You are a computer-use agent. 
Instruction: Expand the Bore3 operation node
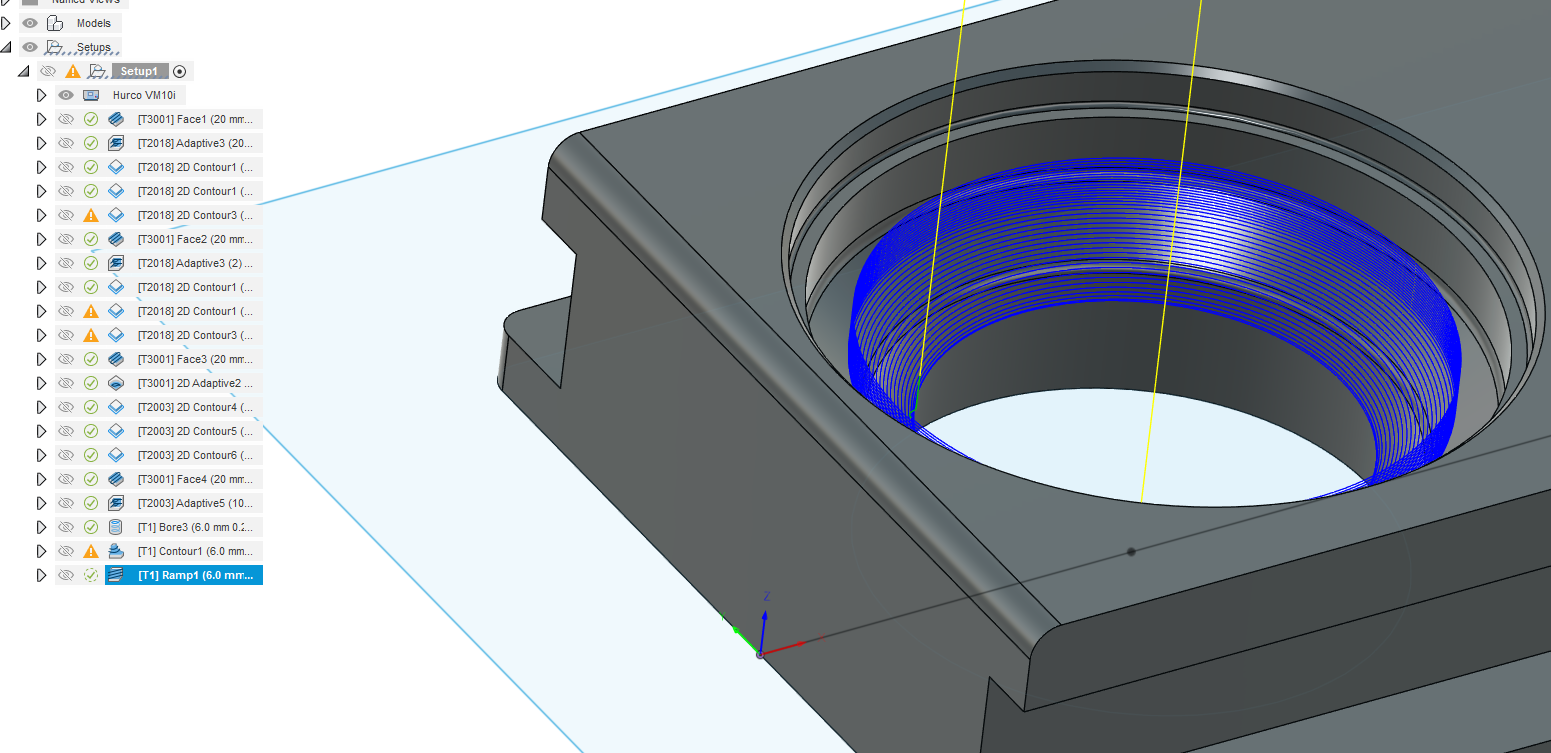pos(41,527)
